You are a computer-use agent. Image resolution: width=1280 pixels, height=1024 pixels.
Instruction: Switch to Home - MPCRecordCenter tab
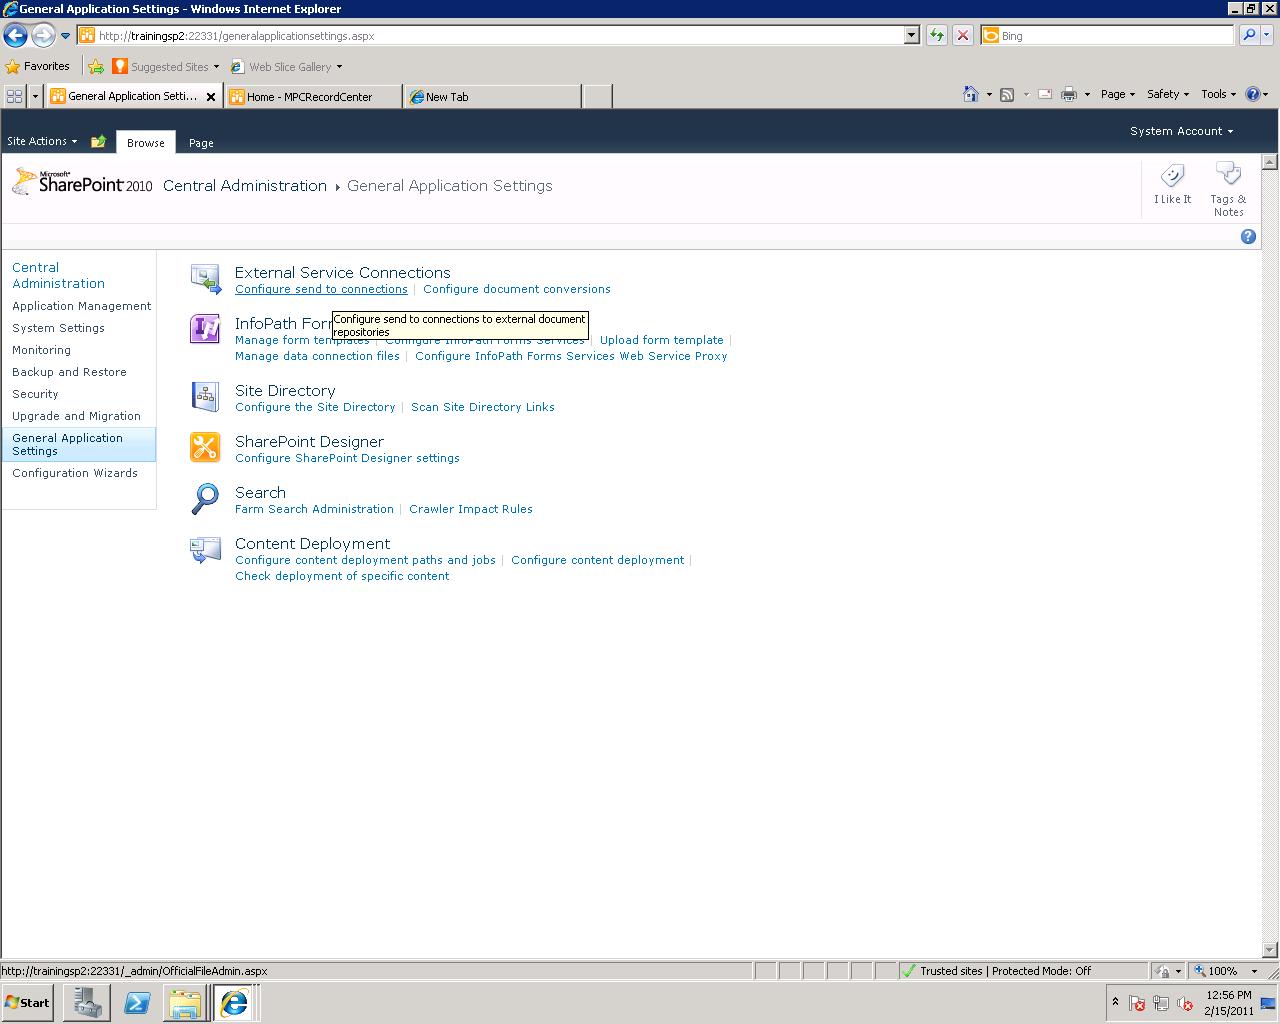coord(314,97)
